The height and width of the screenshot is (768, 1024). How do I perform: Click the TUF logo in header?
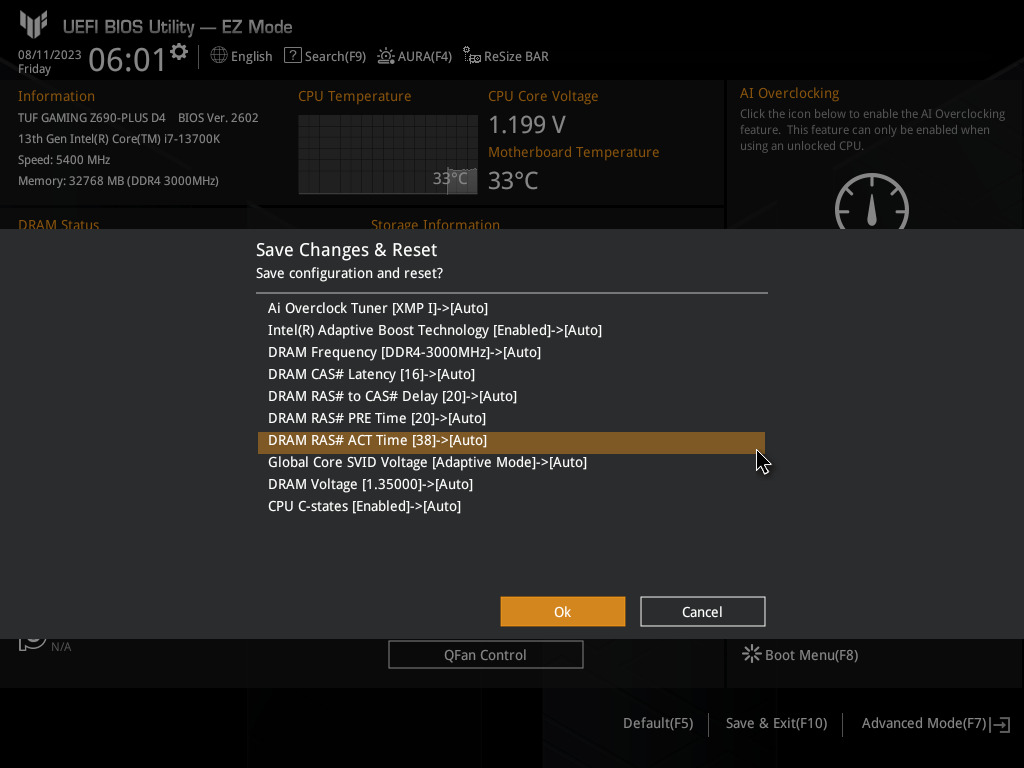pos(33,24)
